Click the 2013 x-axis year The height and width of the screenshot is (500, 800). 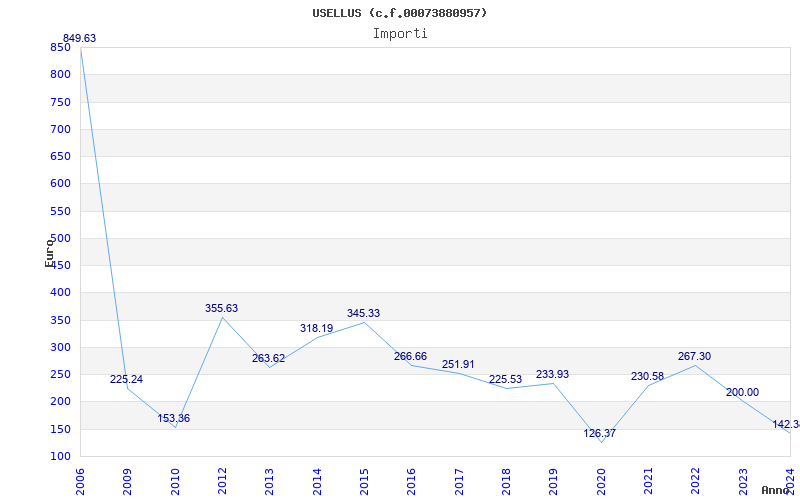click(x=269, y=482)
